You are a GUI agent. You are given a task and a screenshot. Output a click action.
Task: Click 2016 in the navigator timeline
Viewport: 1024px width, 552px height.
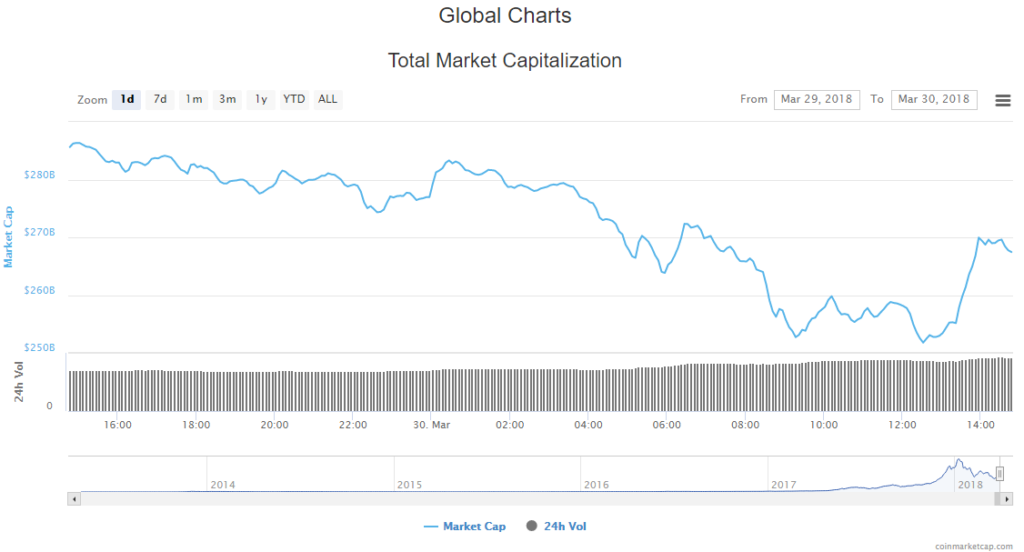tap(597, 484)
